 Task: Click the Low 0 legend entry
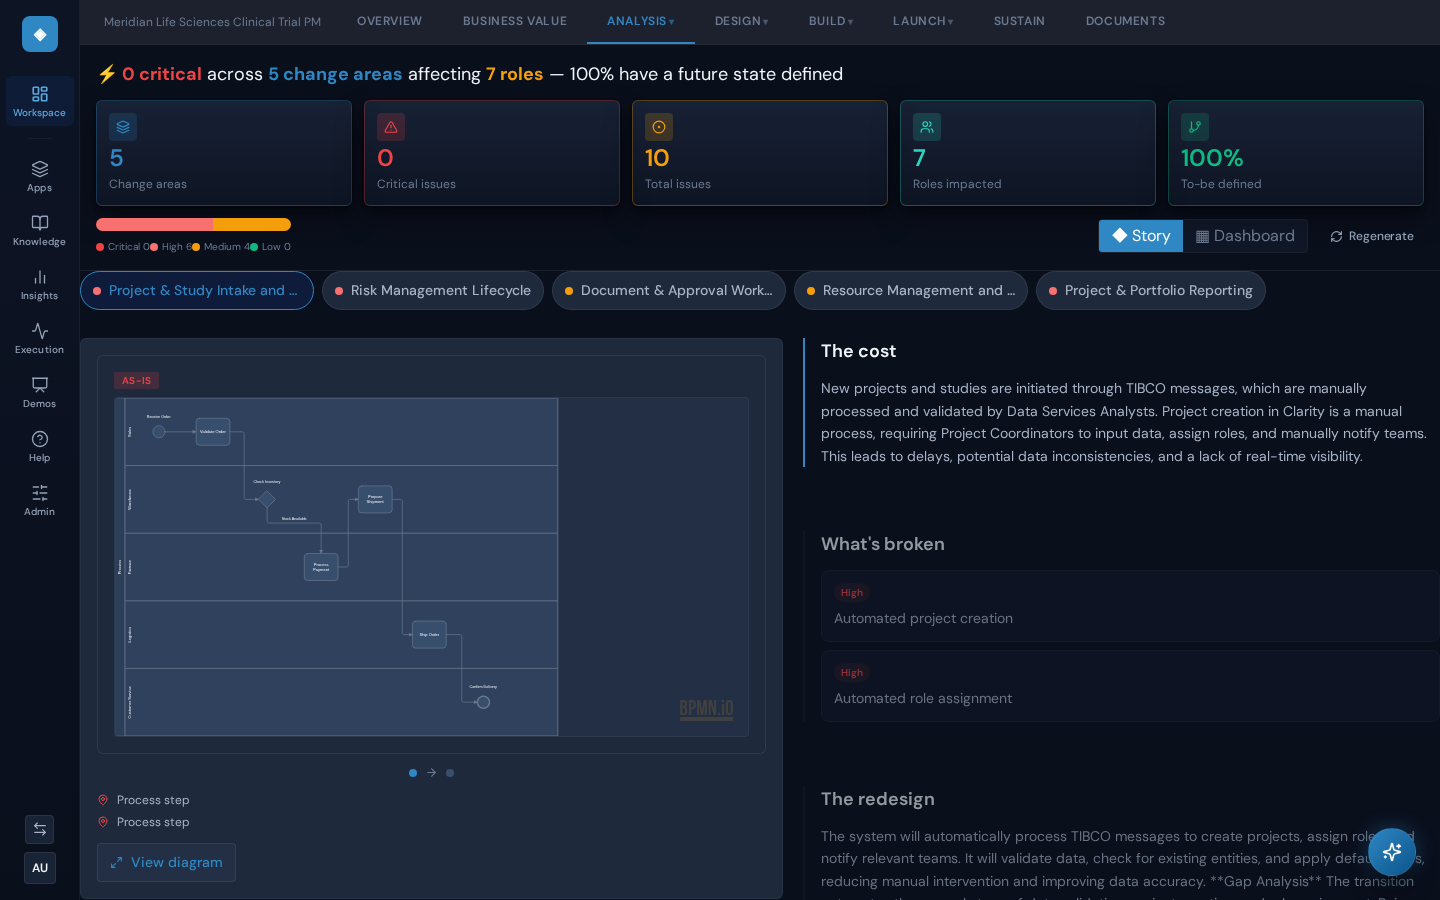(270, 247)
